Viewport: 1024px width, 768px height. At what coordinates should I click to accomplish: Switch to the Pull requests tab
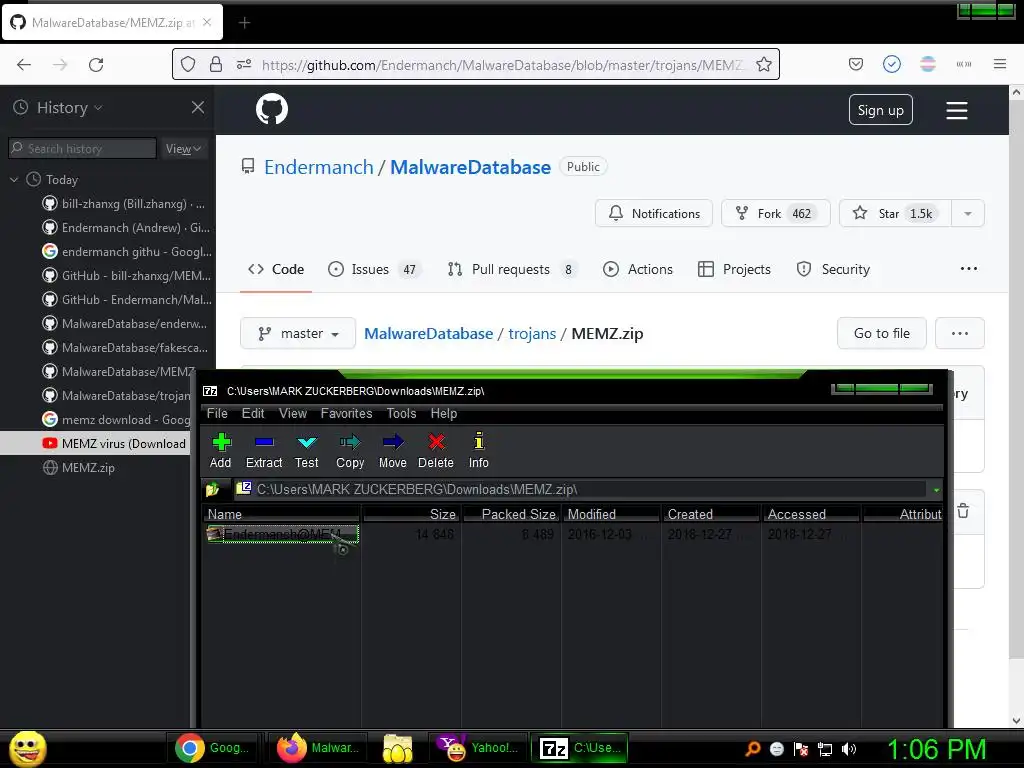(x=513, y=269)
